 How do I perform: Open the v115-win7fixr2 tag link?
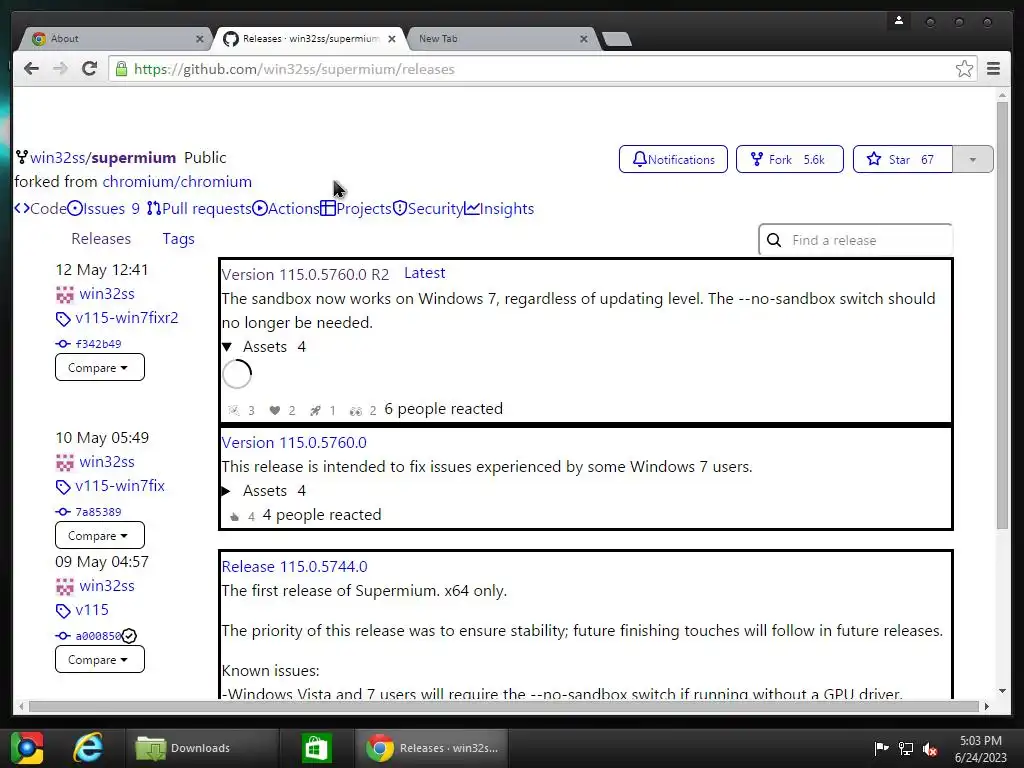pyautogui.click(x=127, y=318)
